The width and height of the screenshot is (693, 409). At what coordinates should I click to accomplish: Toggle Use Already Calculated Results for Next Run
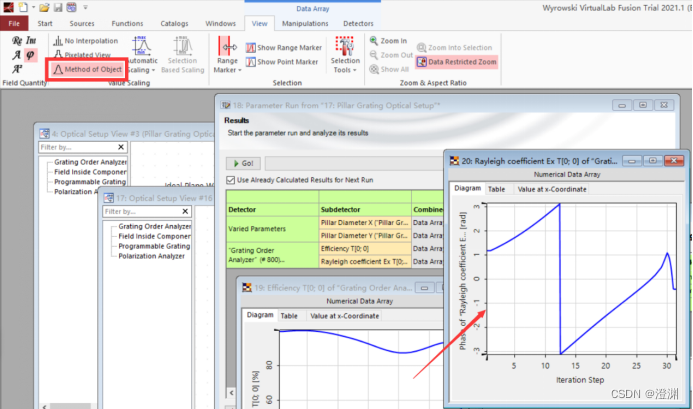(x=230, y=180)
